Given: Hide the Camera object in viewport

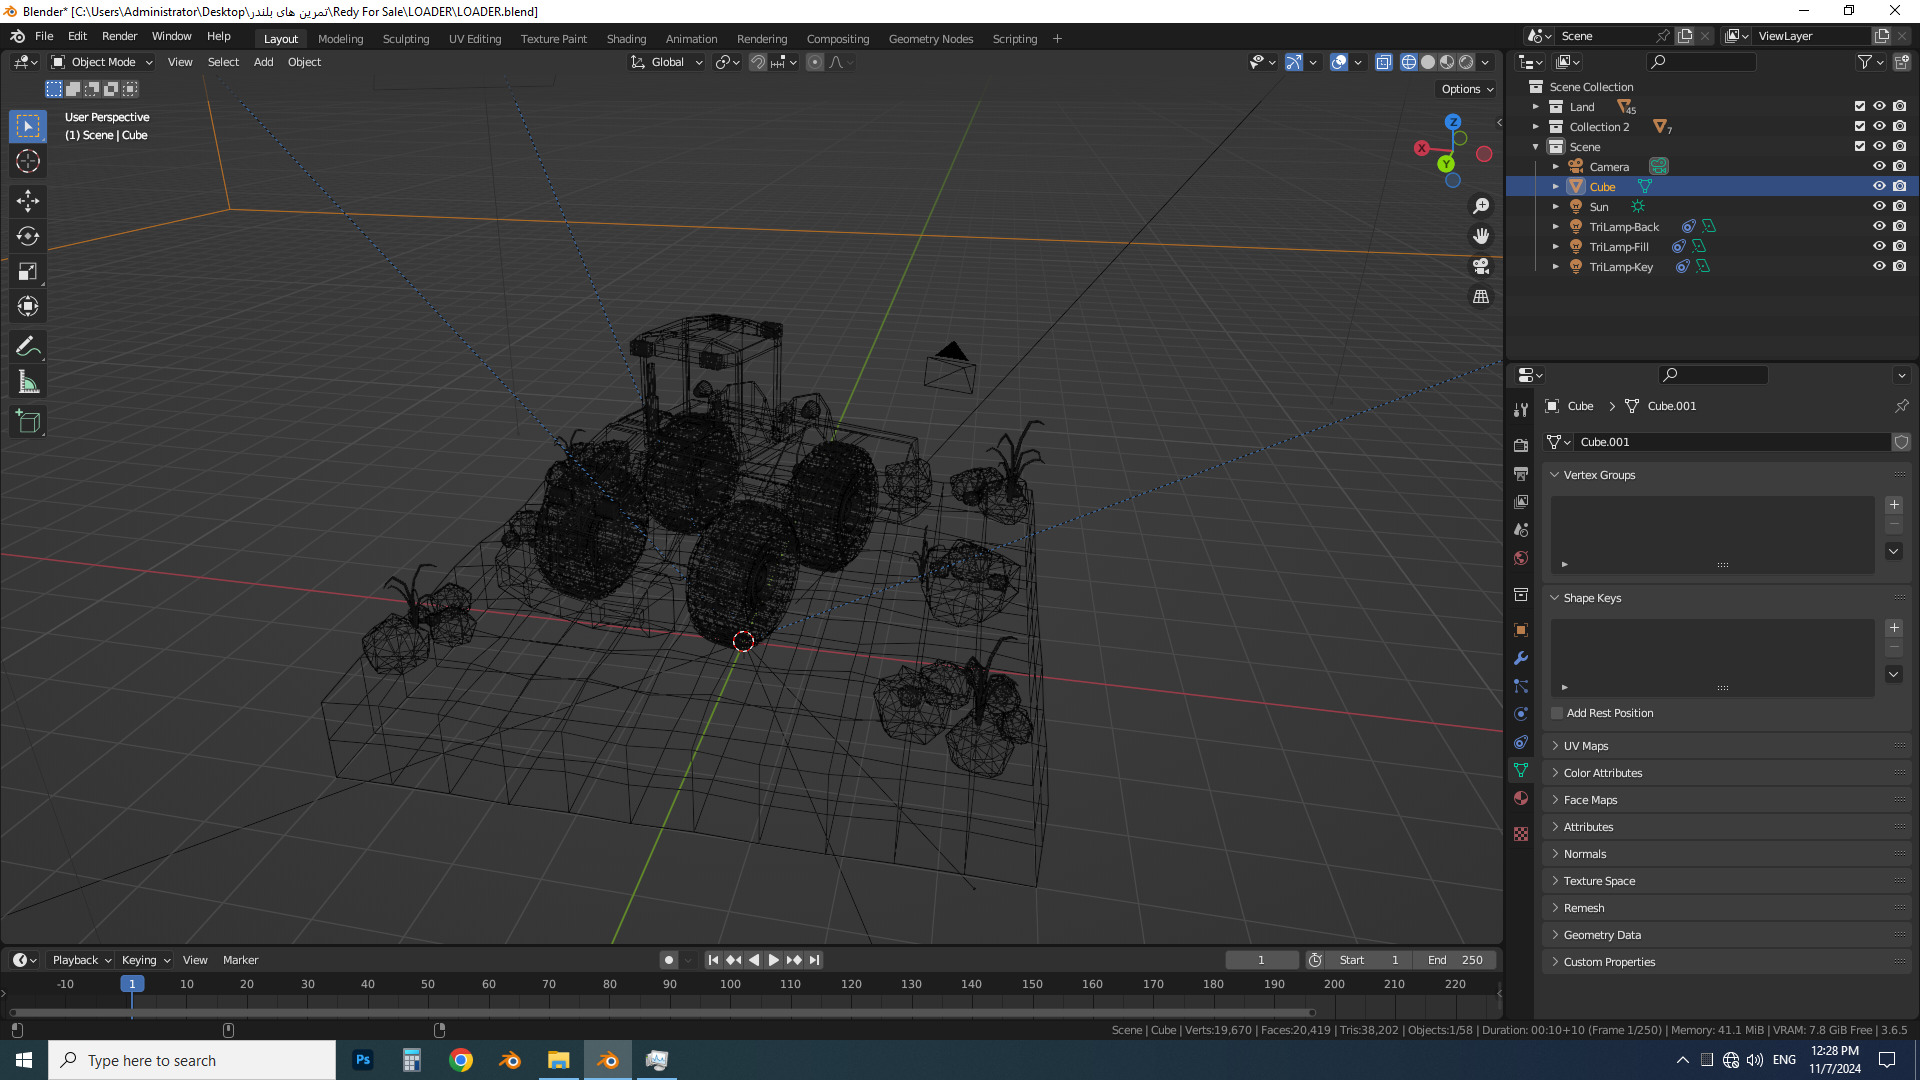Looking at the screenshot, I should pos(1879,167).
